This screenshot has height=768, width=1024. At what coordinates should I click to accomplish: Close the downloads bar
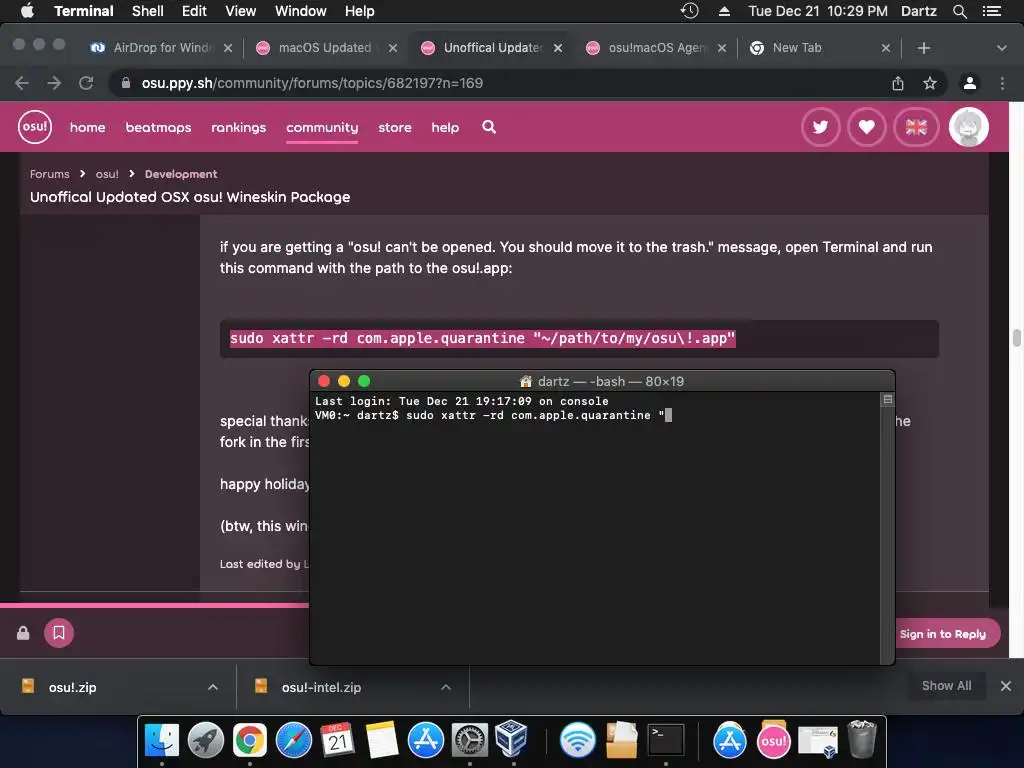[1006, 686]
